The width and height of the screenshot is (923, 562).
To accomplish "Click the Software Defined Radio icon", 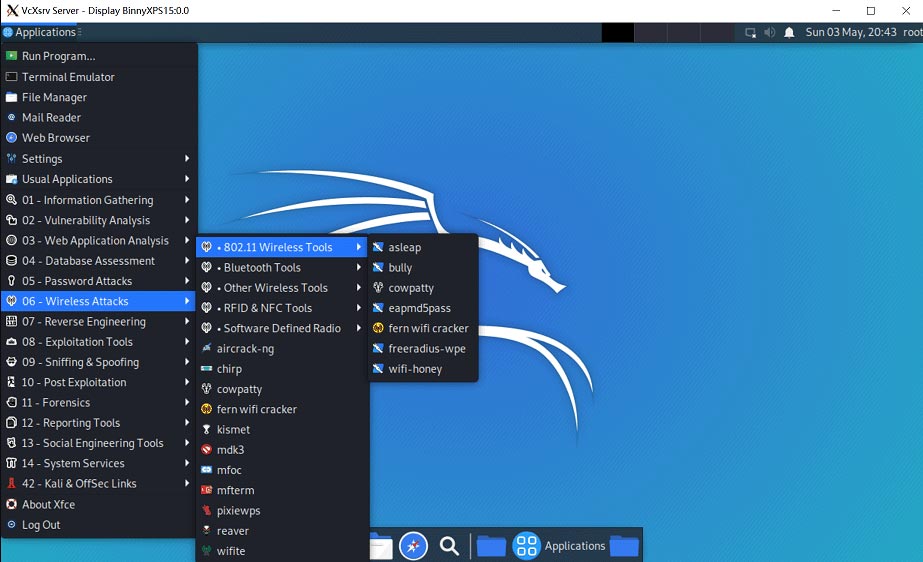I will click(207, 328).
